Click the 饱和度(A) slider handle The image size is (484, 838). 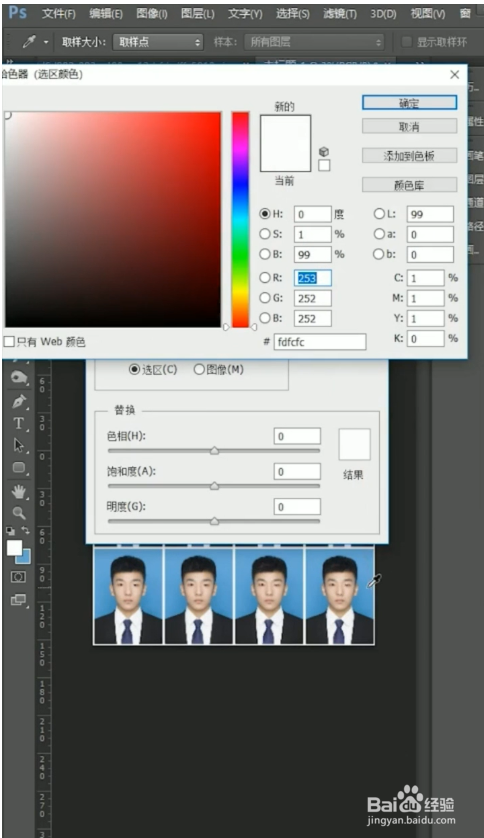[214, 486]
